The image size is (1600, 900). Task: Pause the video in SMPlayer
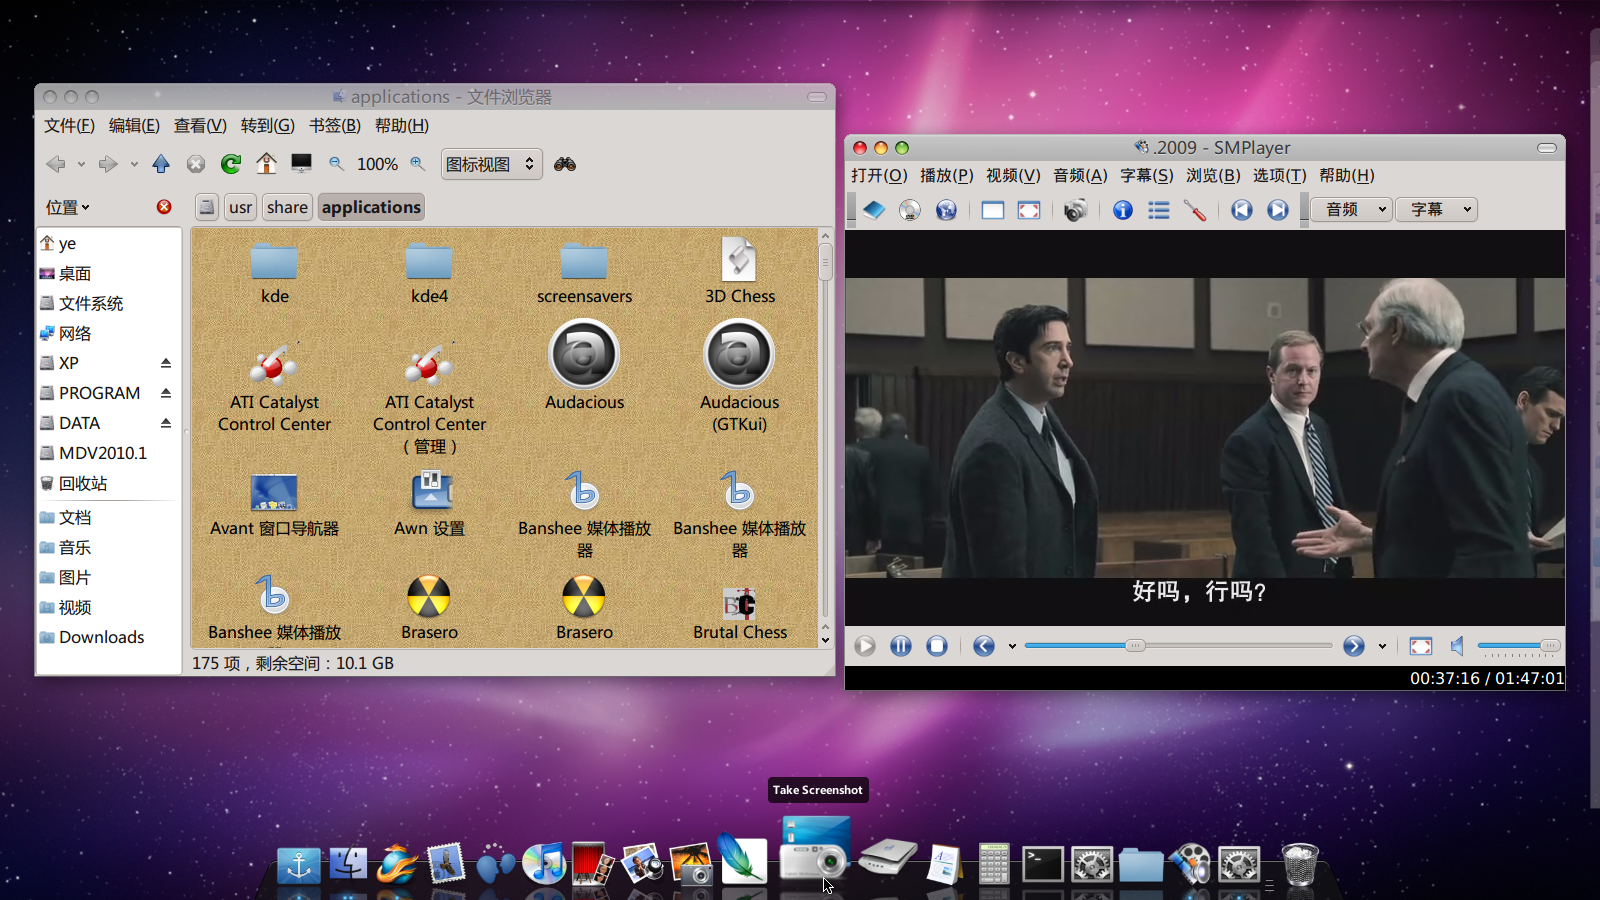pos(901,646)
